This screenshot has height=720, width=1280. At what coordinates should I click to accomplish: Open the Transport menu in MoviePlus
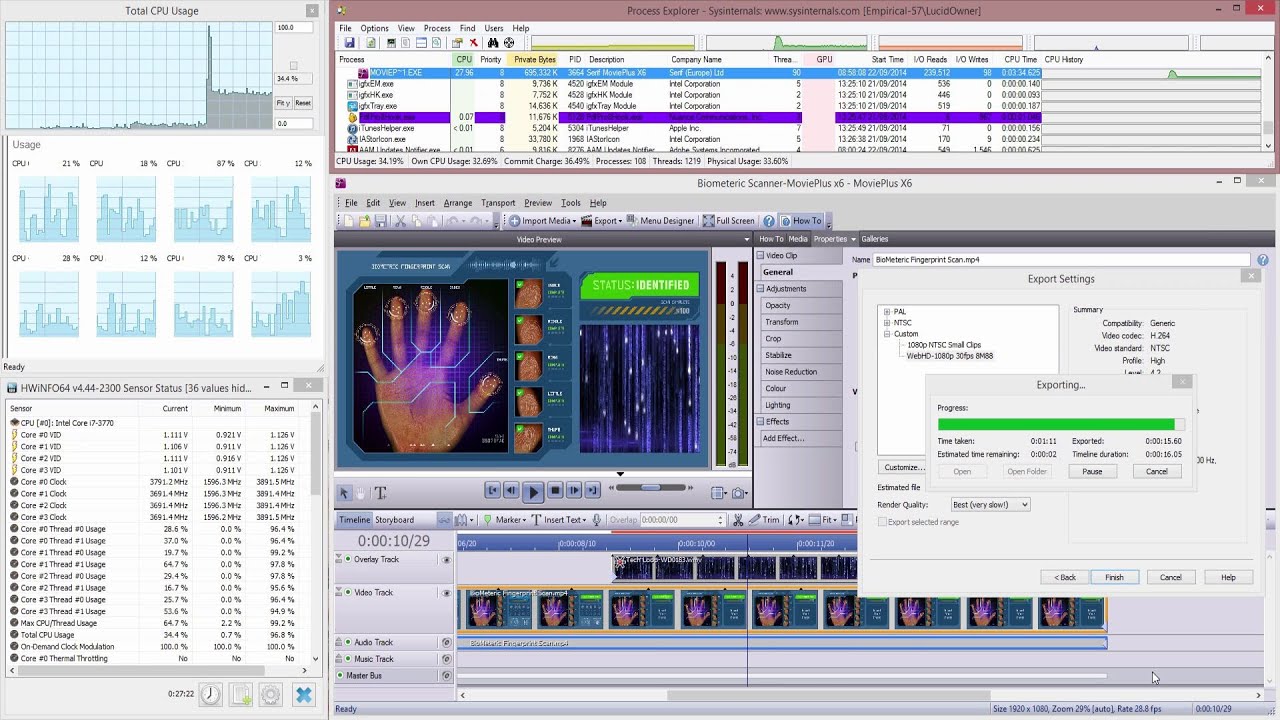click(498, 203)
